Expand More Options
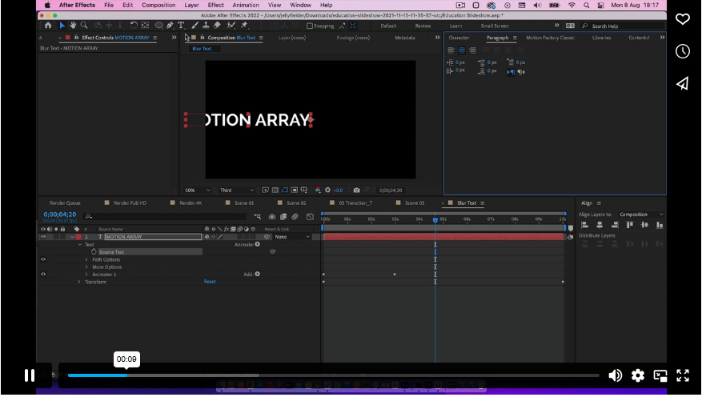Viewport: 702px width, 395px height. point(87,267)
